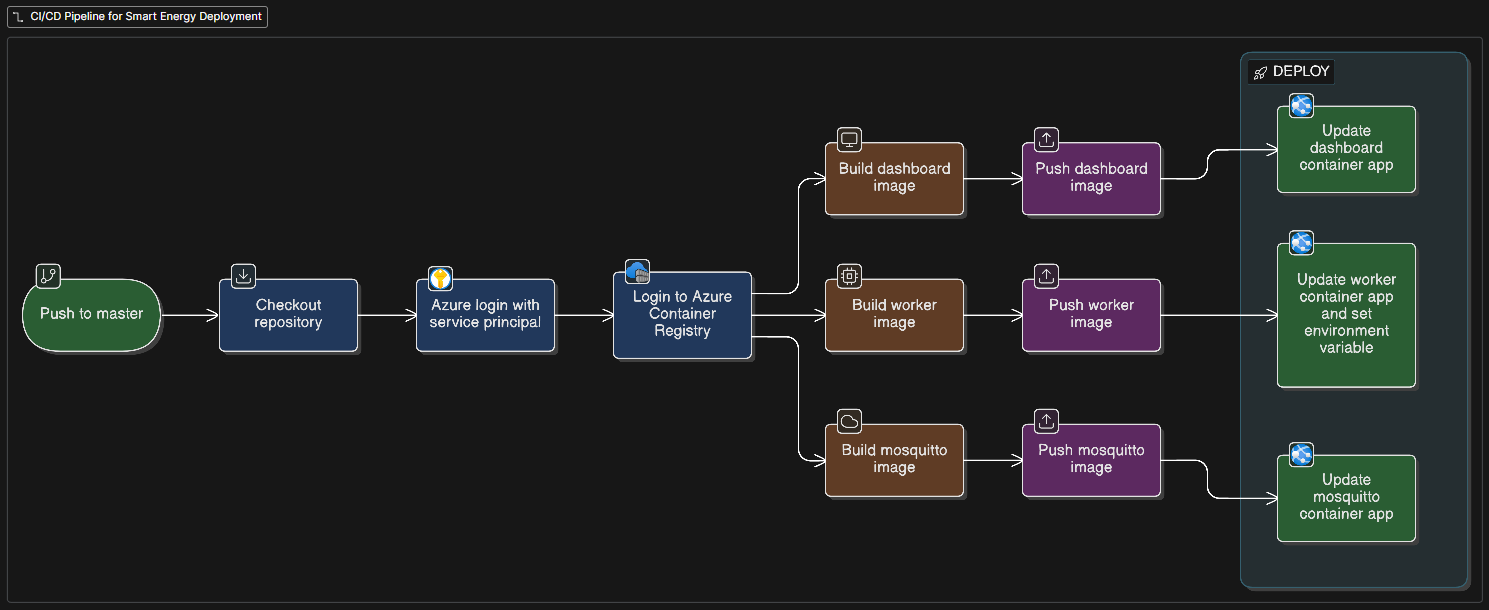Select the git branch icon on Push to master
1489x610 pixels.
47,276
